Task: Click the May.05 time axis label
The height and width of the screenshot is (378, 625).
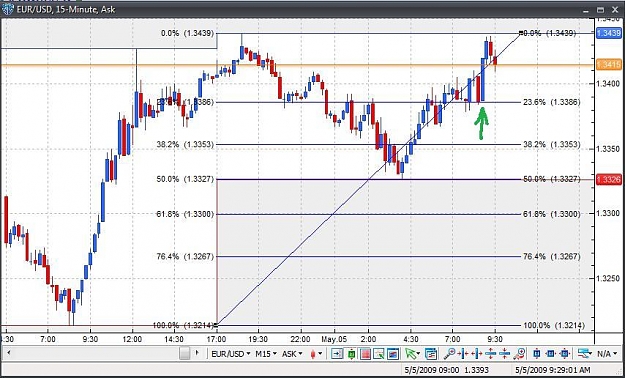Action: pos(334,339)
